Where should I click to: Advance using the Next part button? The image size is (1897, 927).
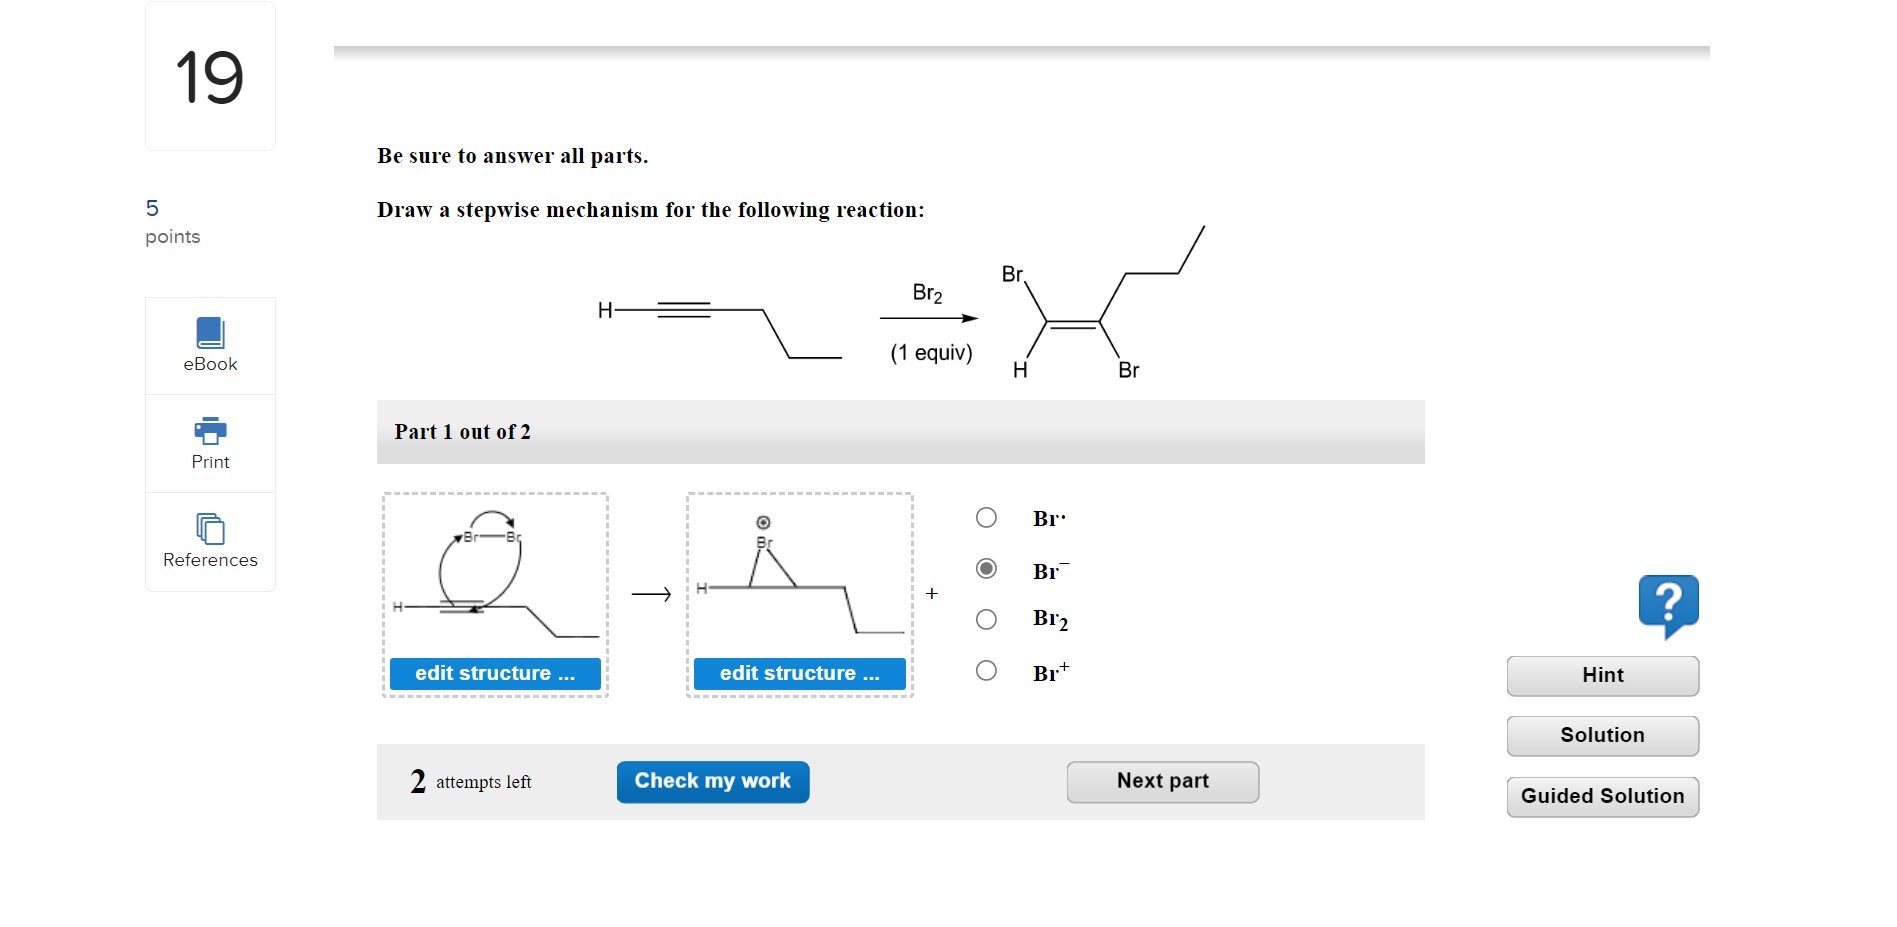click(1162, 781)
